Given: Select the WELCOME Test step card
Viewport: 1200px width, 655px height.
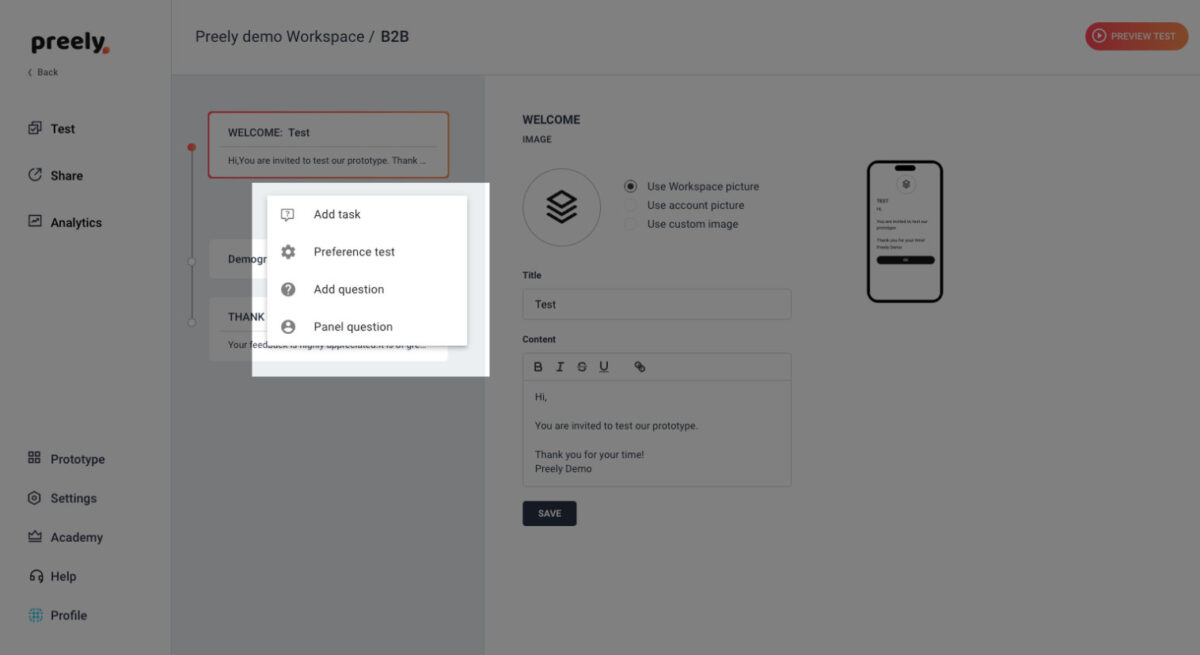Looking at the screenshot, I should (x=328, y=145).
